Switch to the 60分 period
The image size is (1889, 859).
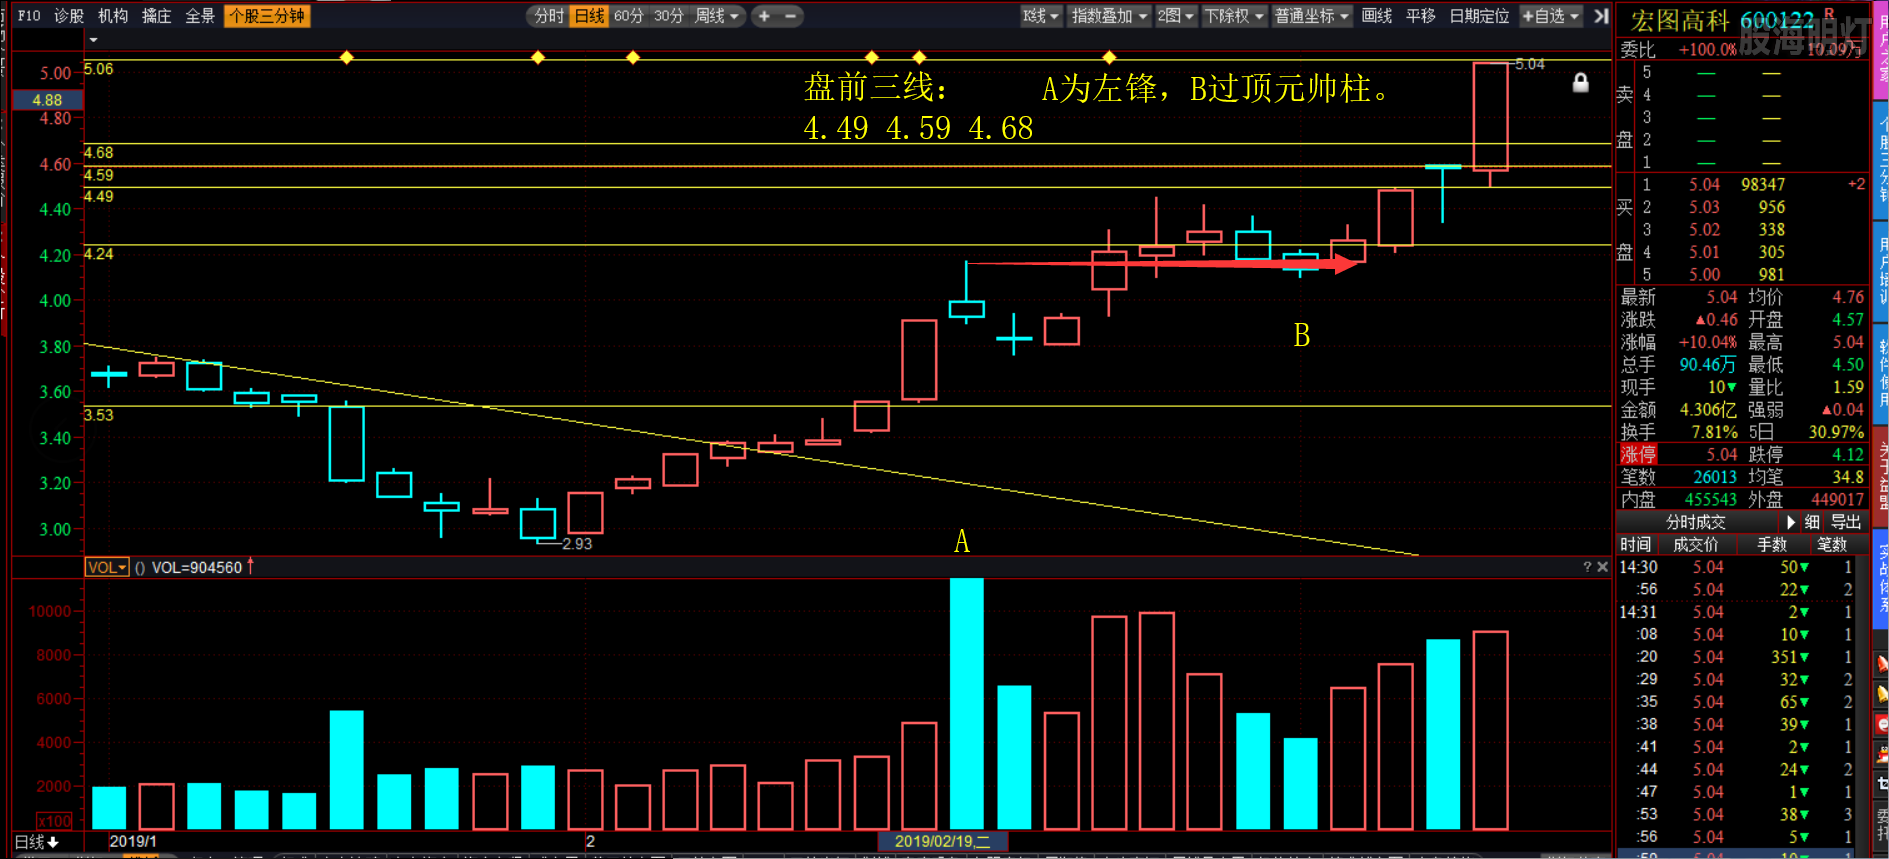click(629, 16)
